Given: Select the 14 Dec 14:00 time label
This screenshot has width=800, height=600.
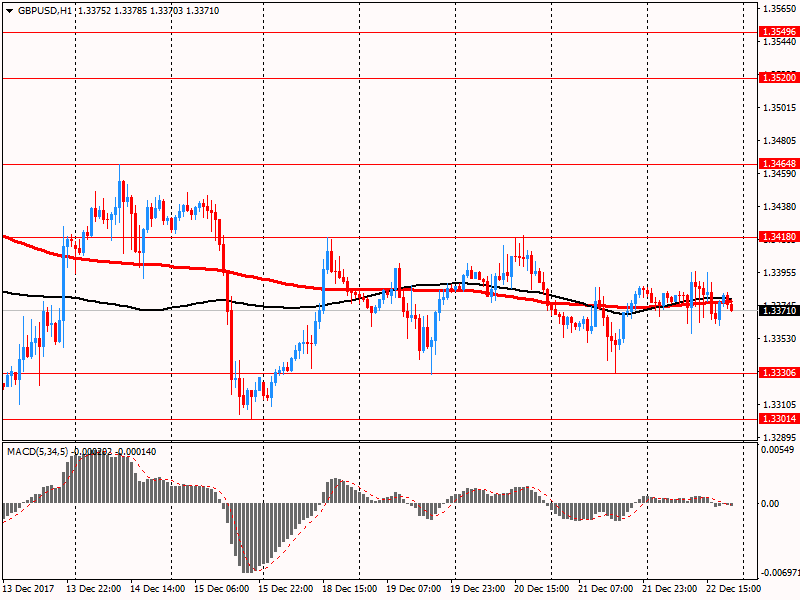Looking at the screenshot, I should (x=158, y=589).
